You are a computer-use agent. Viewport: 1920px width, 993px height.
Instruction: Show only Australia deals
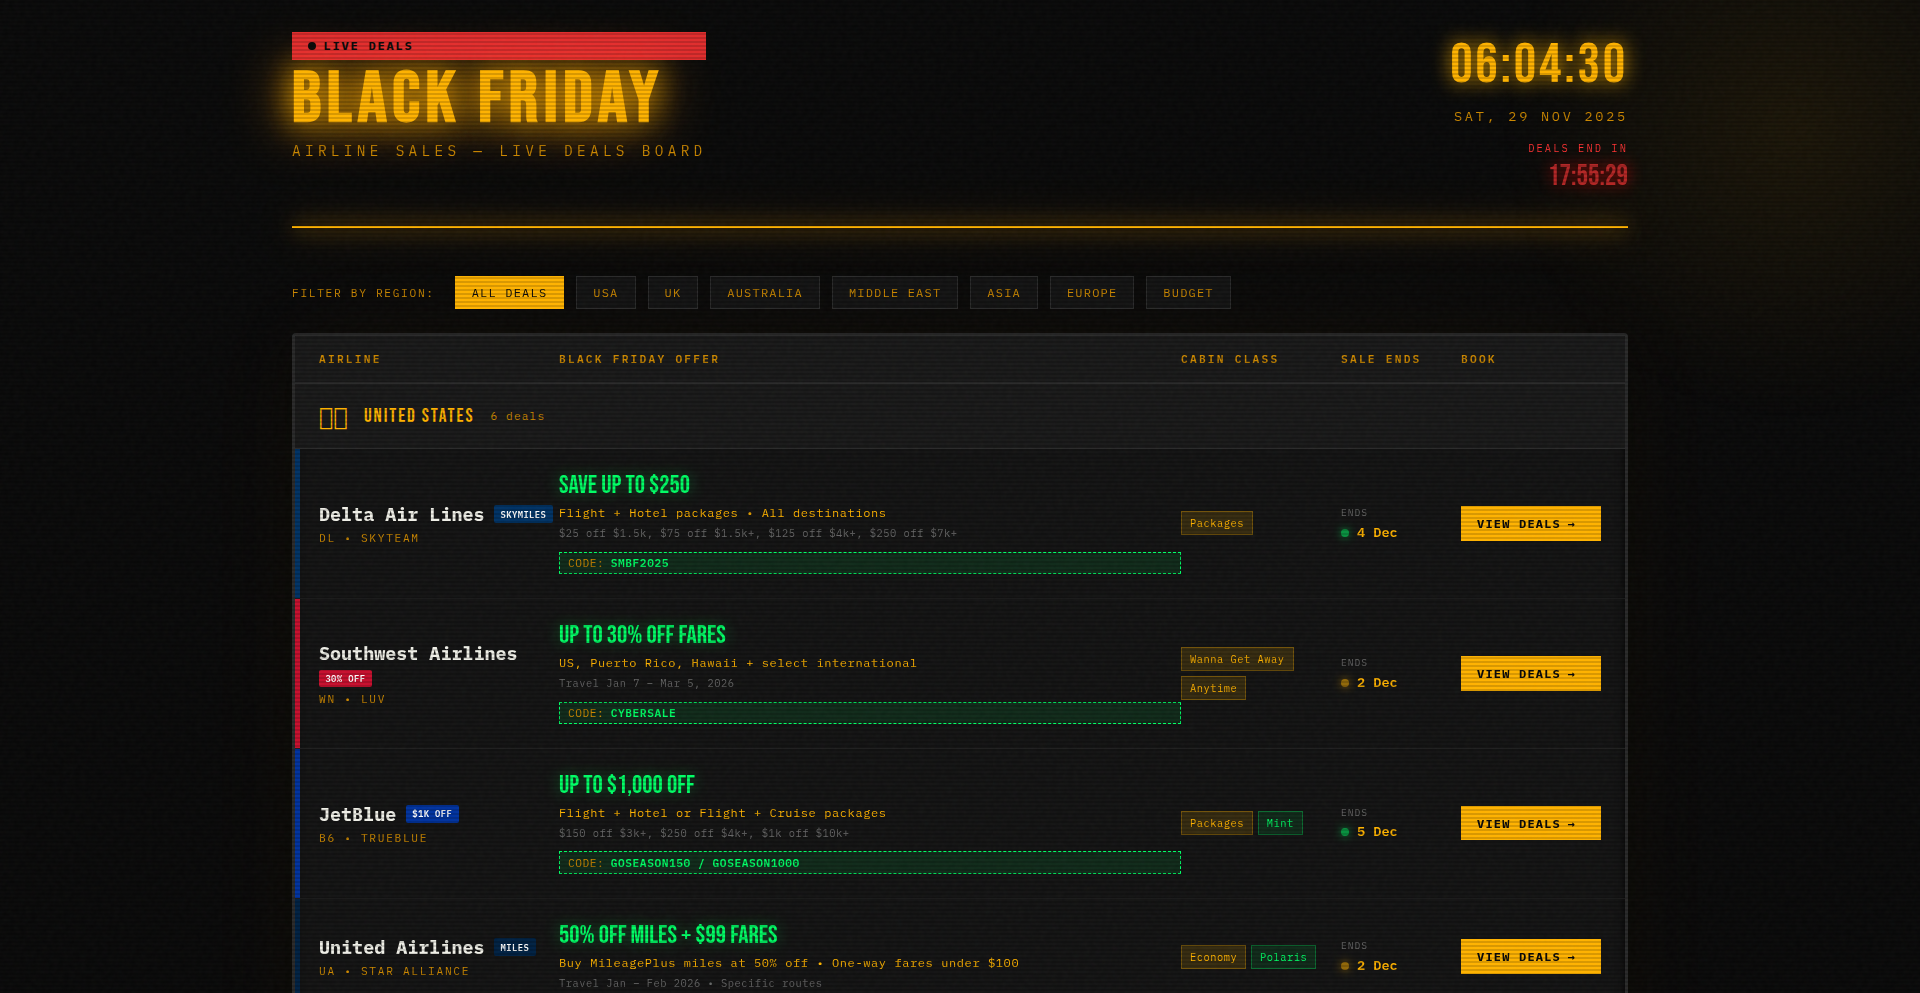point(765,293)
